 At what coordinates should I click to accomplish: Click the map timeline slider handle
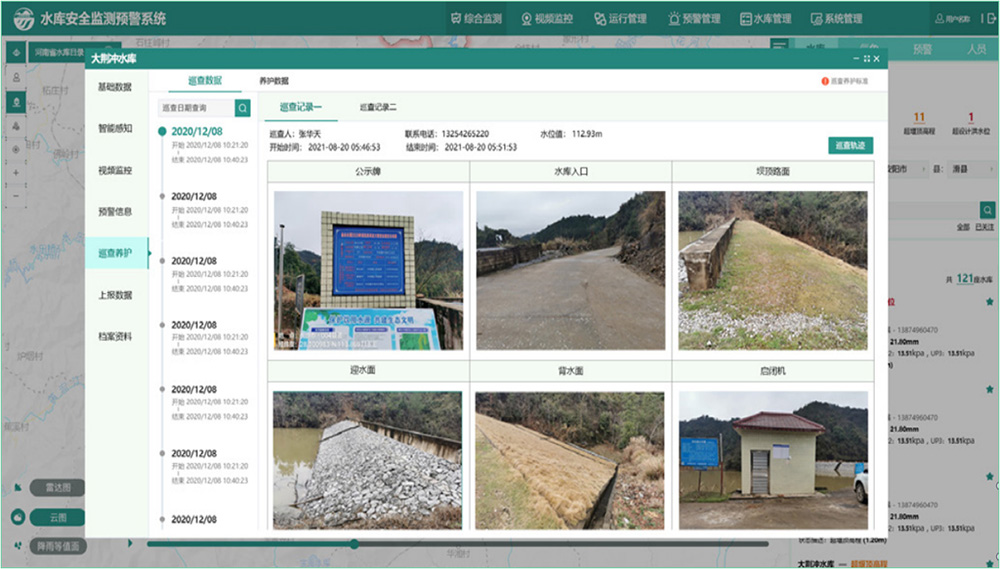click(x=354, y=544)
